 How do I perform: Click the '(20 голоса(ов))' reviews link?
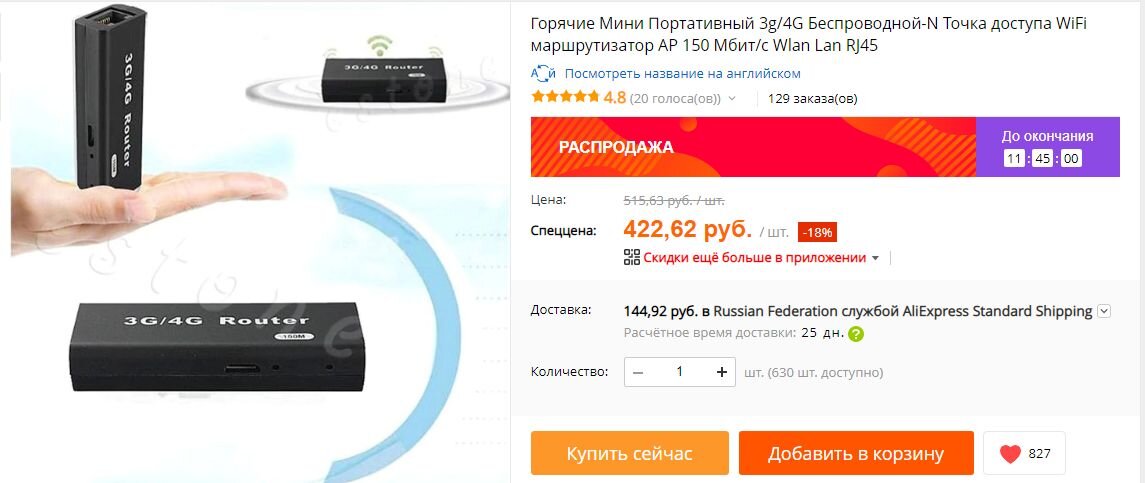(675, 98)
